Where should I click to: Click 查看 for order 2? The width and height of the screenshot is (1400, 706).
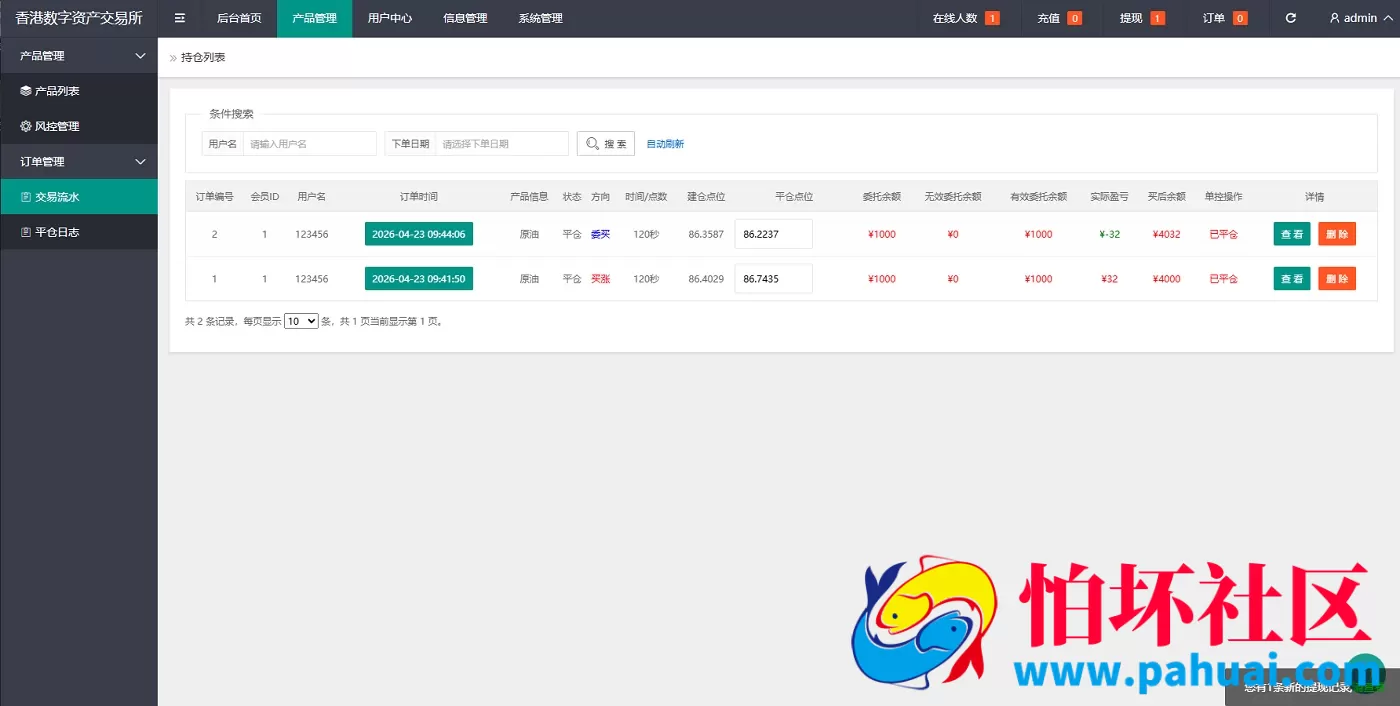pos(1292,234)
